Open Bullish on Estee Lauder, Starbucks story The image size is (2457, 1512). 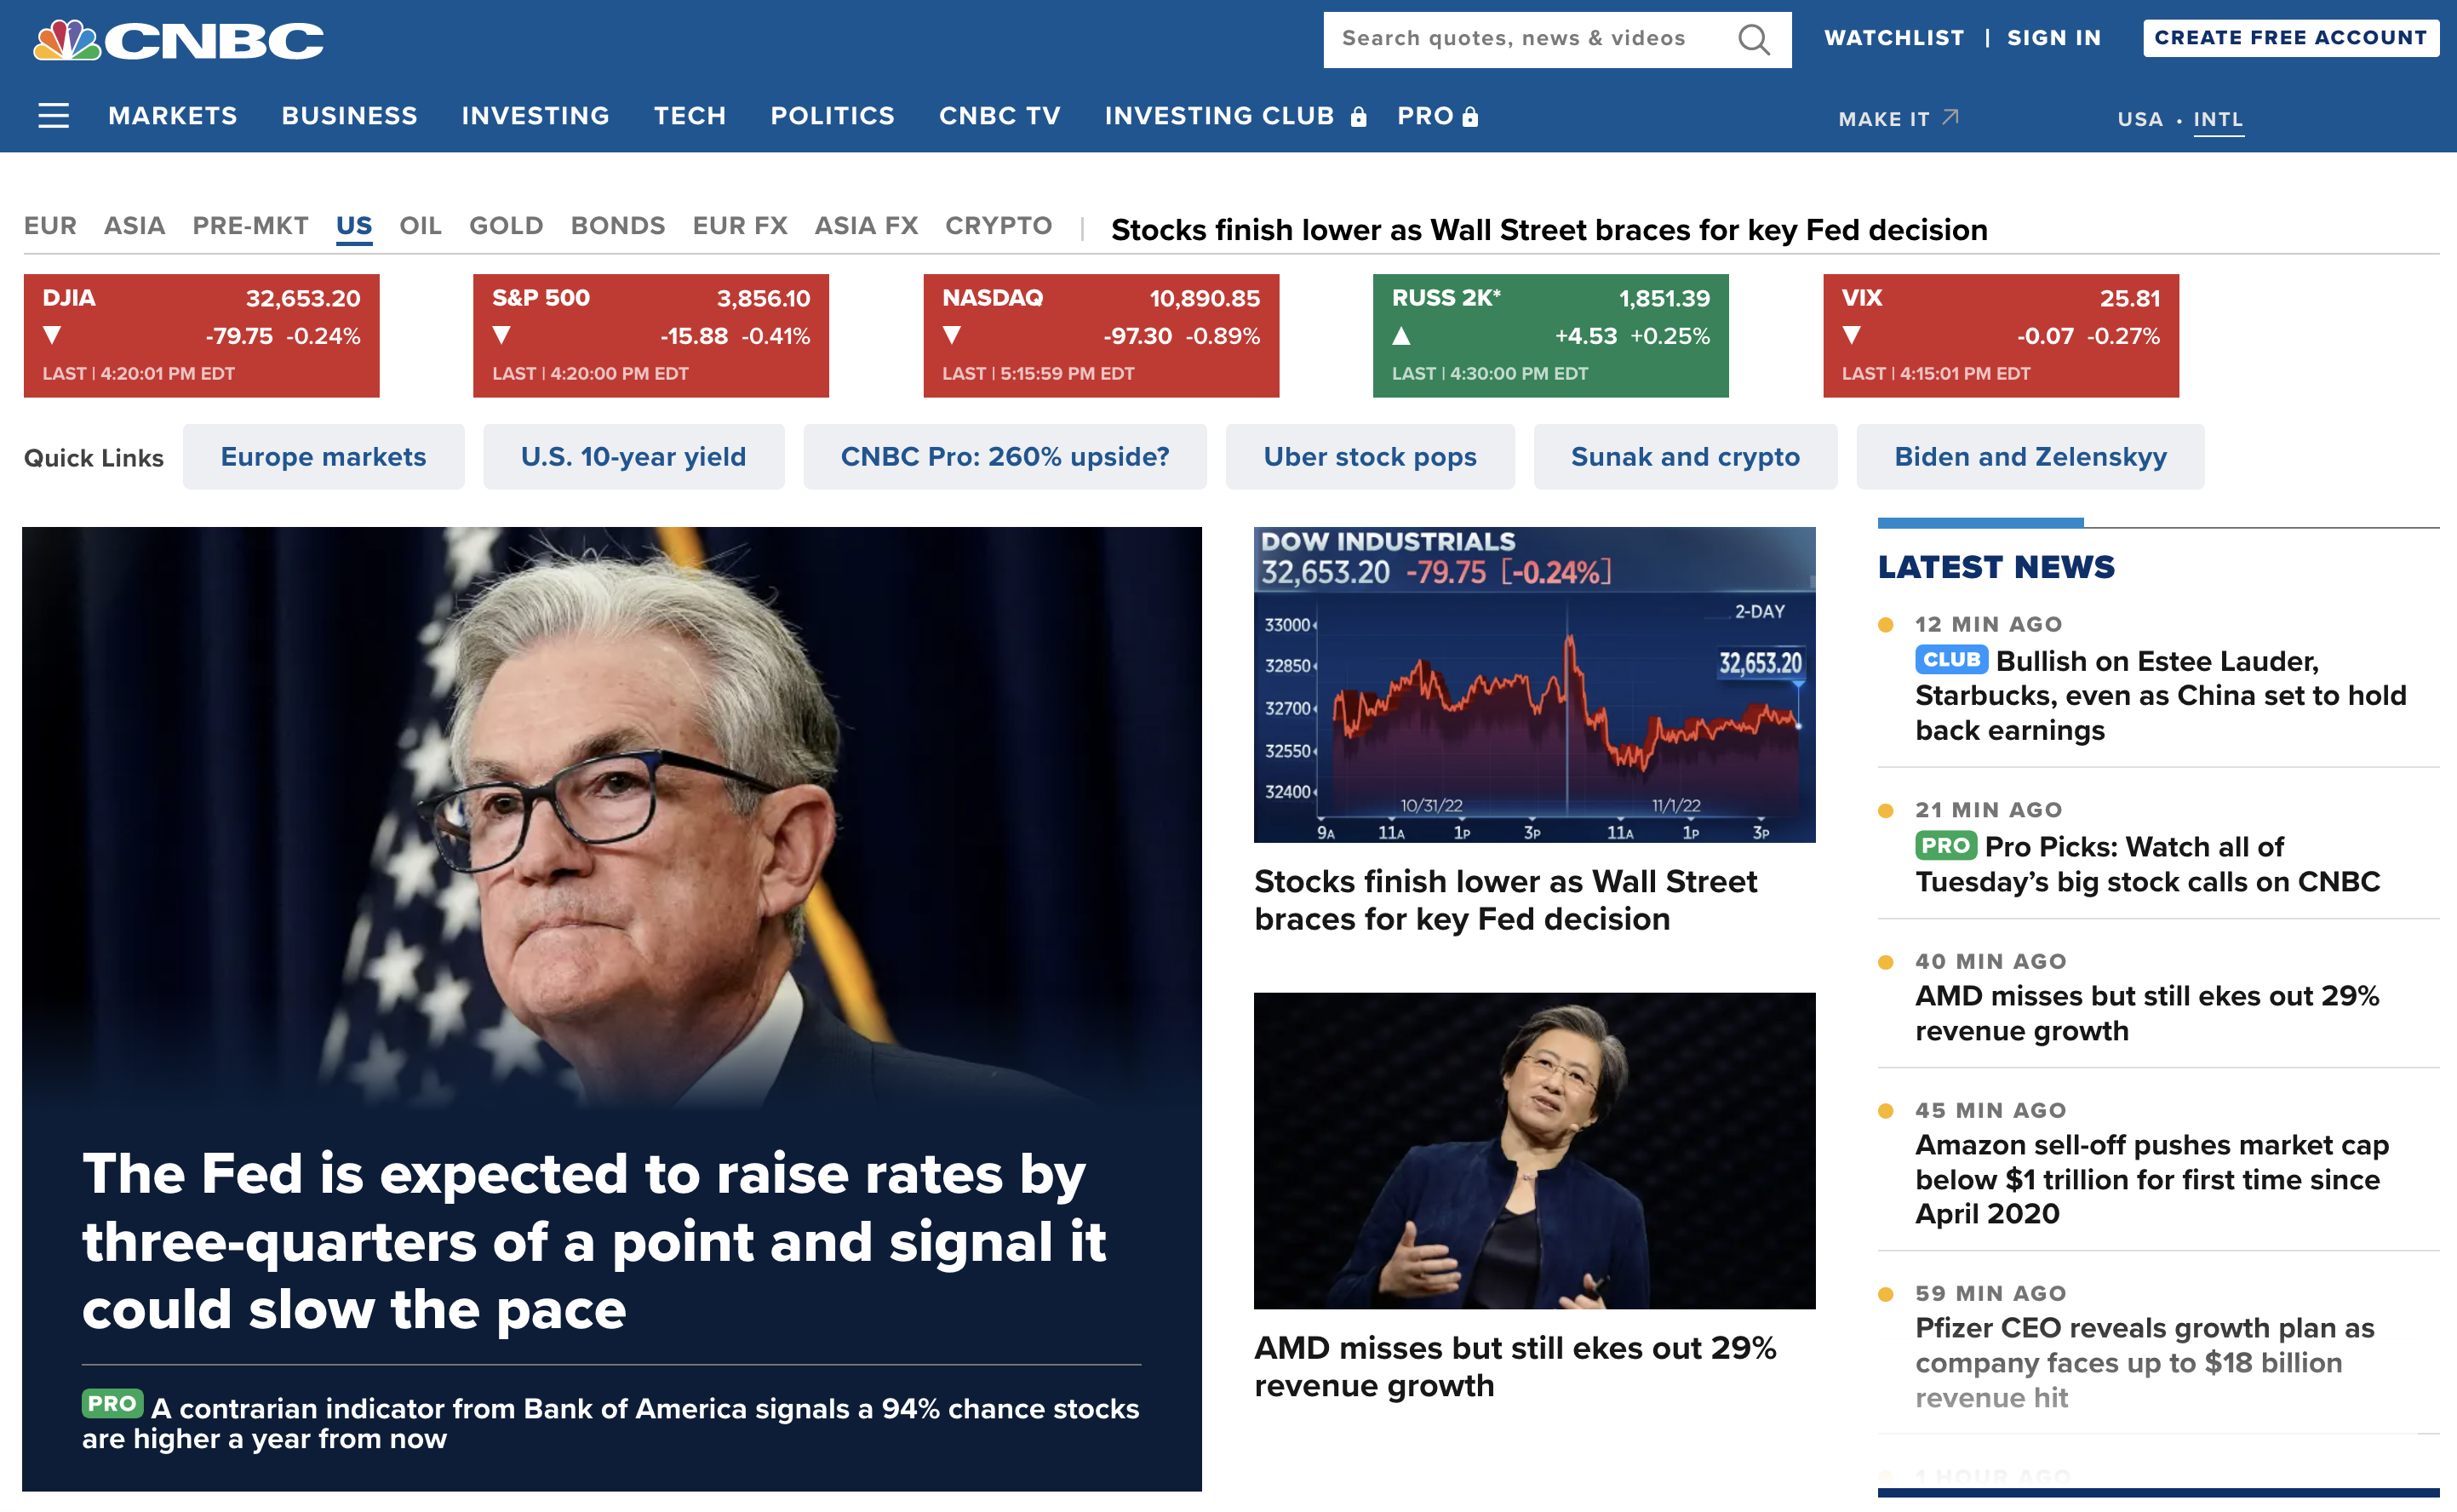pyautogui.click(x=2160, y=695)
